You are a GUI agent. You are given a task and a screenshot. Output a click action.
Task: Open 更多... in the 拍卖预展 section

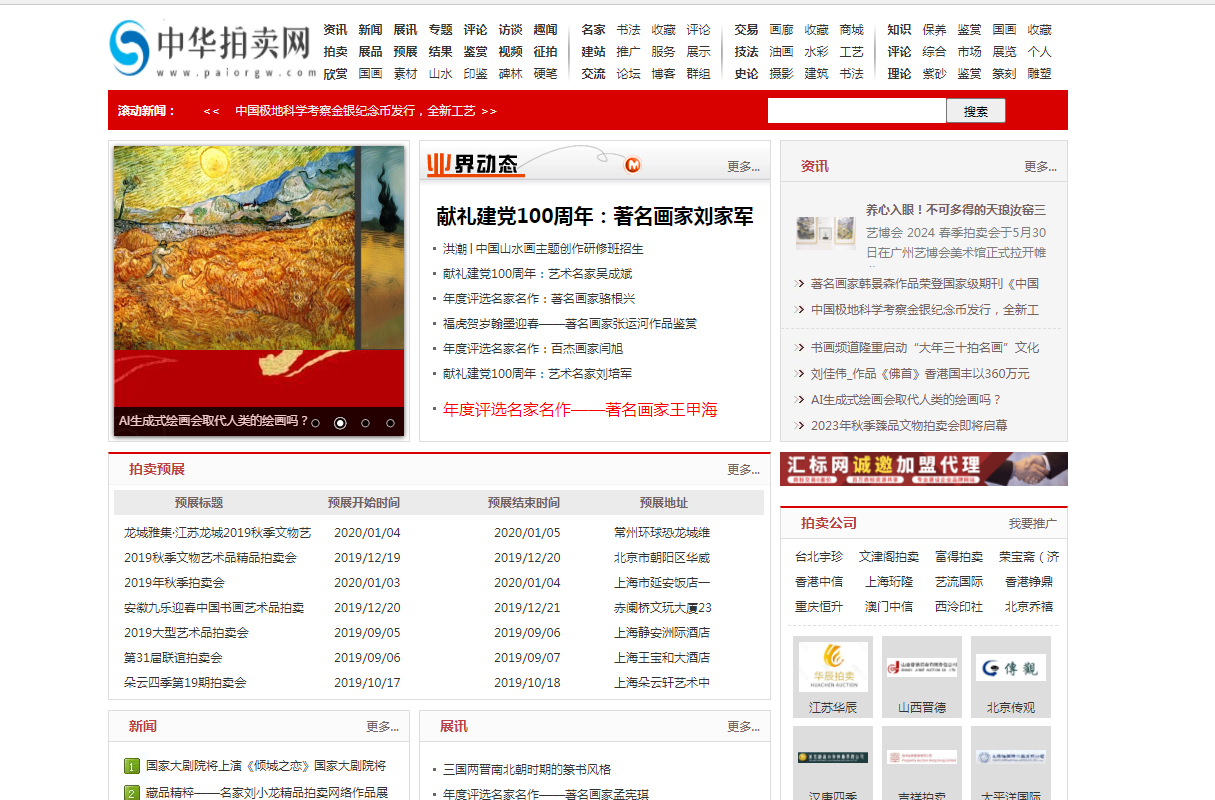(743, 470)
